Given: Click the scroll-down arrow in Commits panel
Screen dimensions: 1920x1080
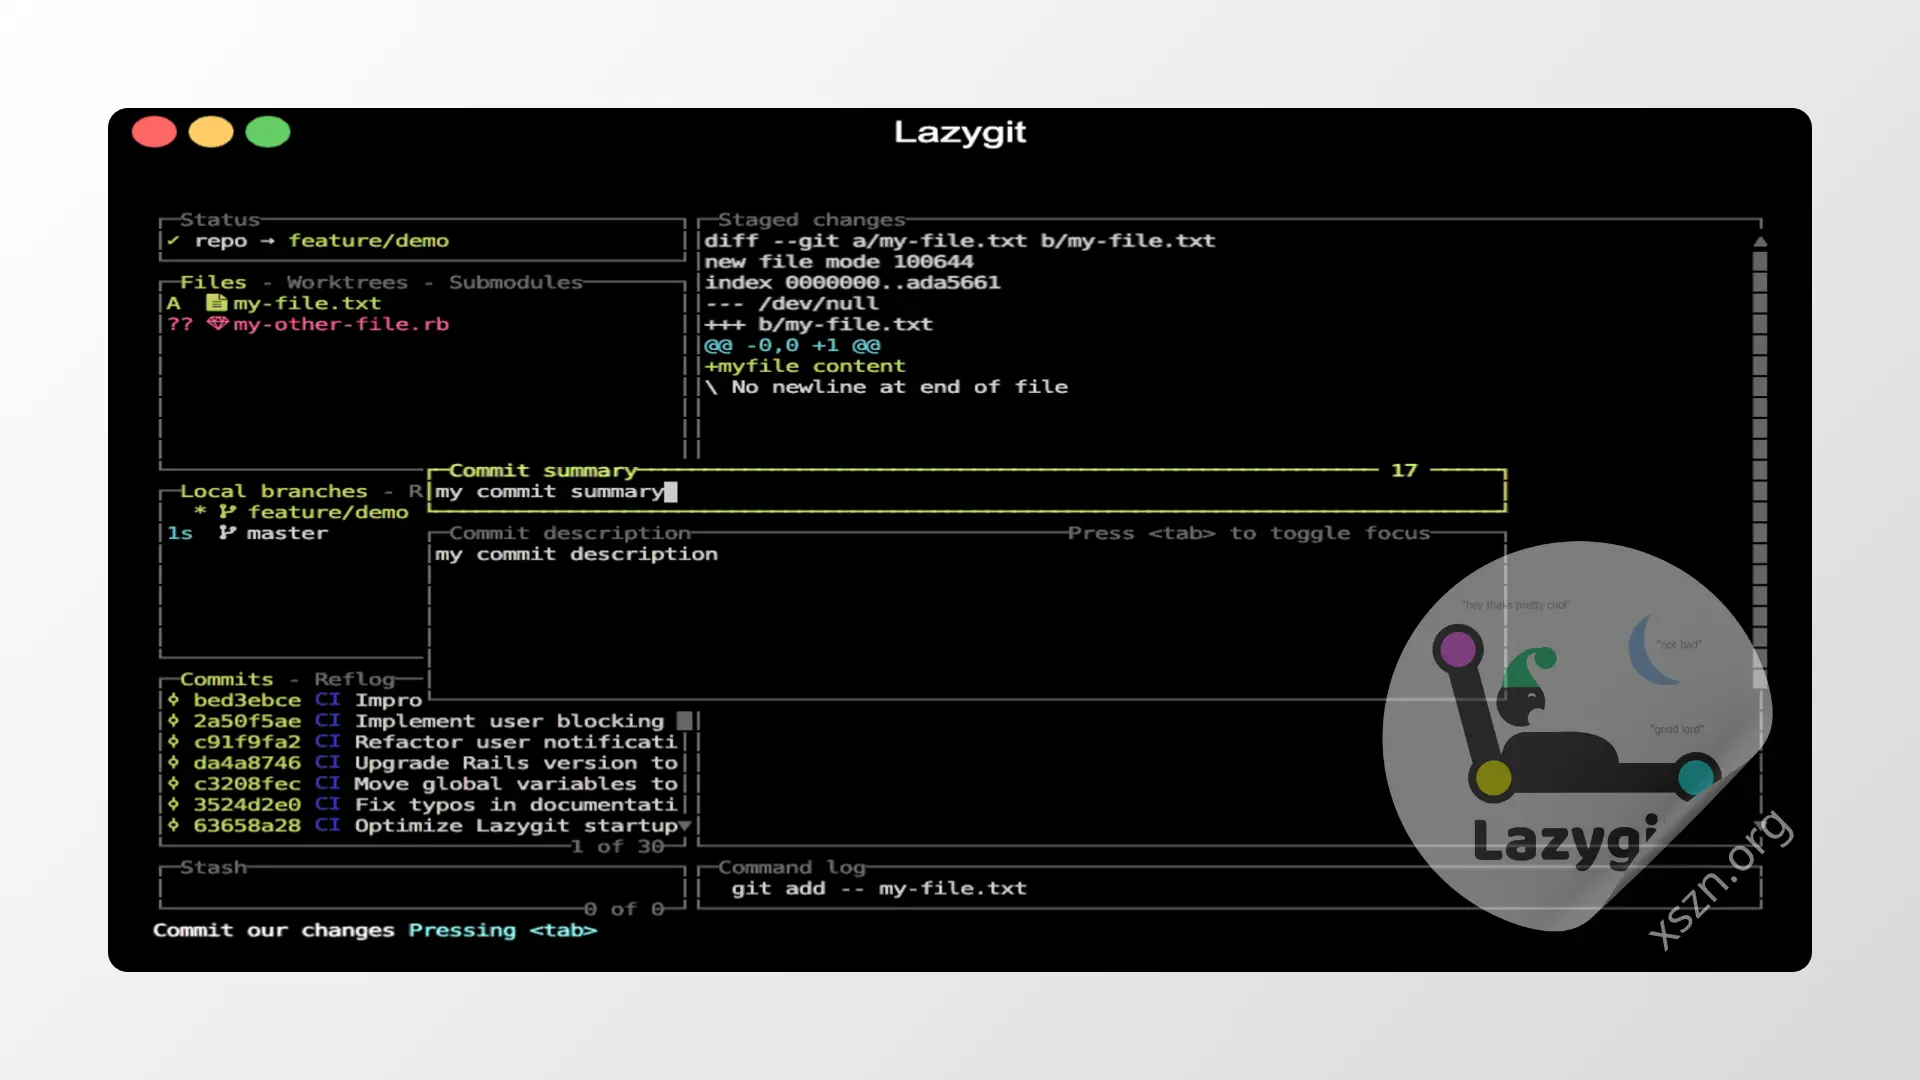Looking at the screenshot, I should 685,826.
